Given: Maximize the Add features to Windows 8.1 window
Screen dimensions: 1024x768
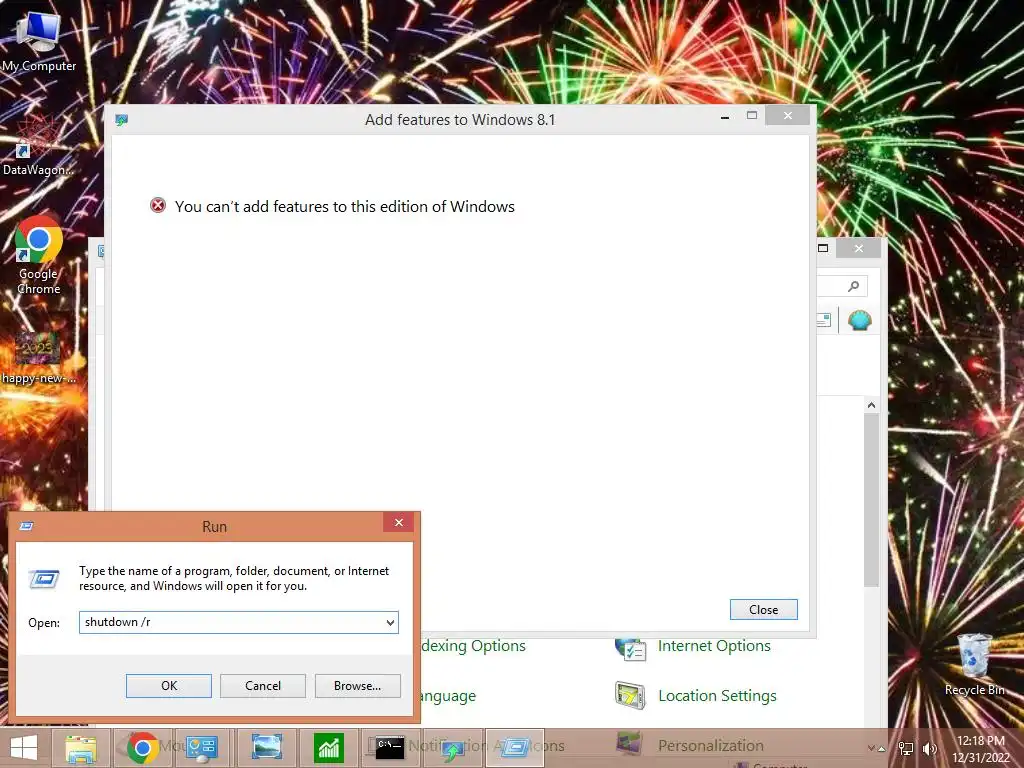Looking at the screenshot, I should pos(752,116).
